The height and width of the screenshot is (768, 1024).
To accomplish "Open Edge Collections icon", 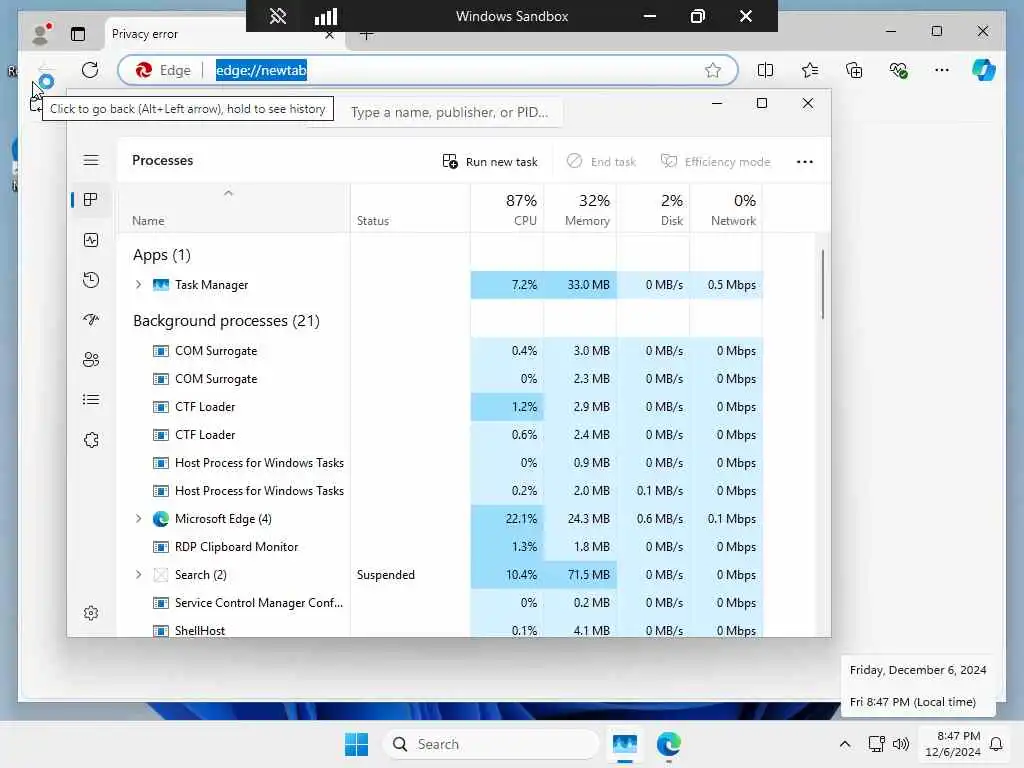I will (854, 70).
